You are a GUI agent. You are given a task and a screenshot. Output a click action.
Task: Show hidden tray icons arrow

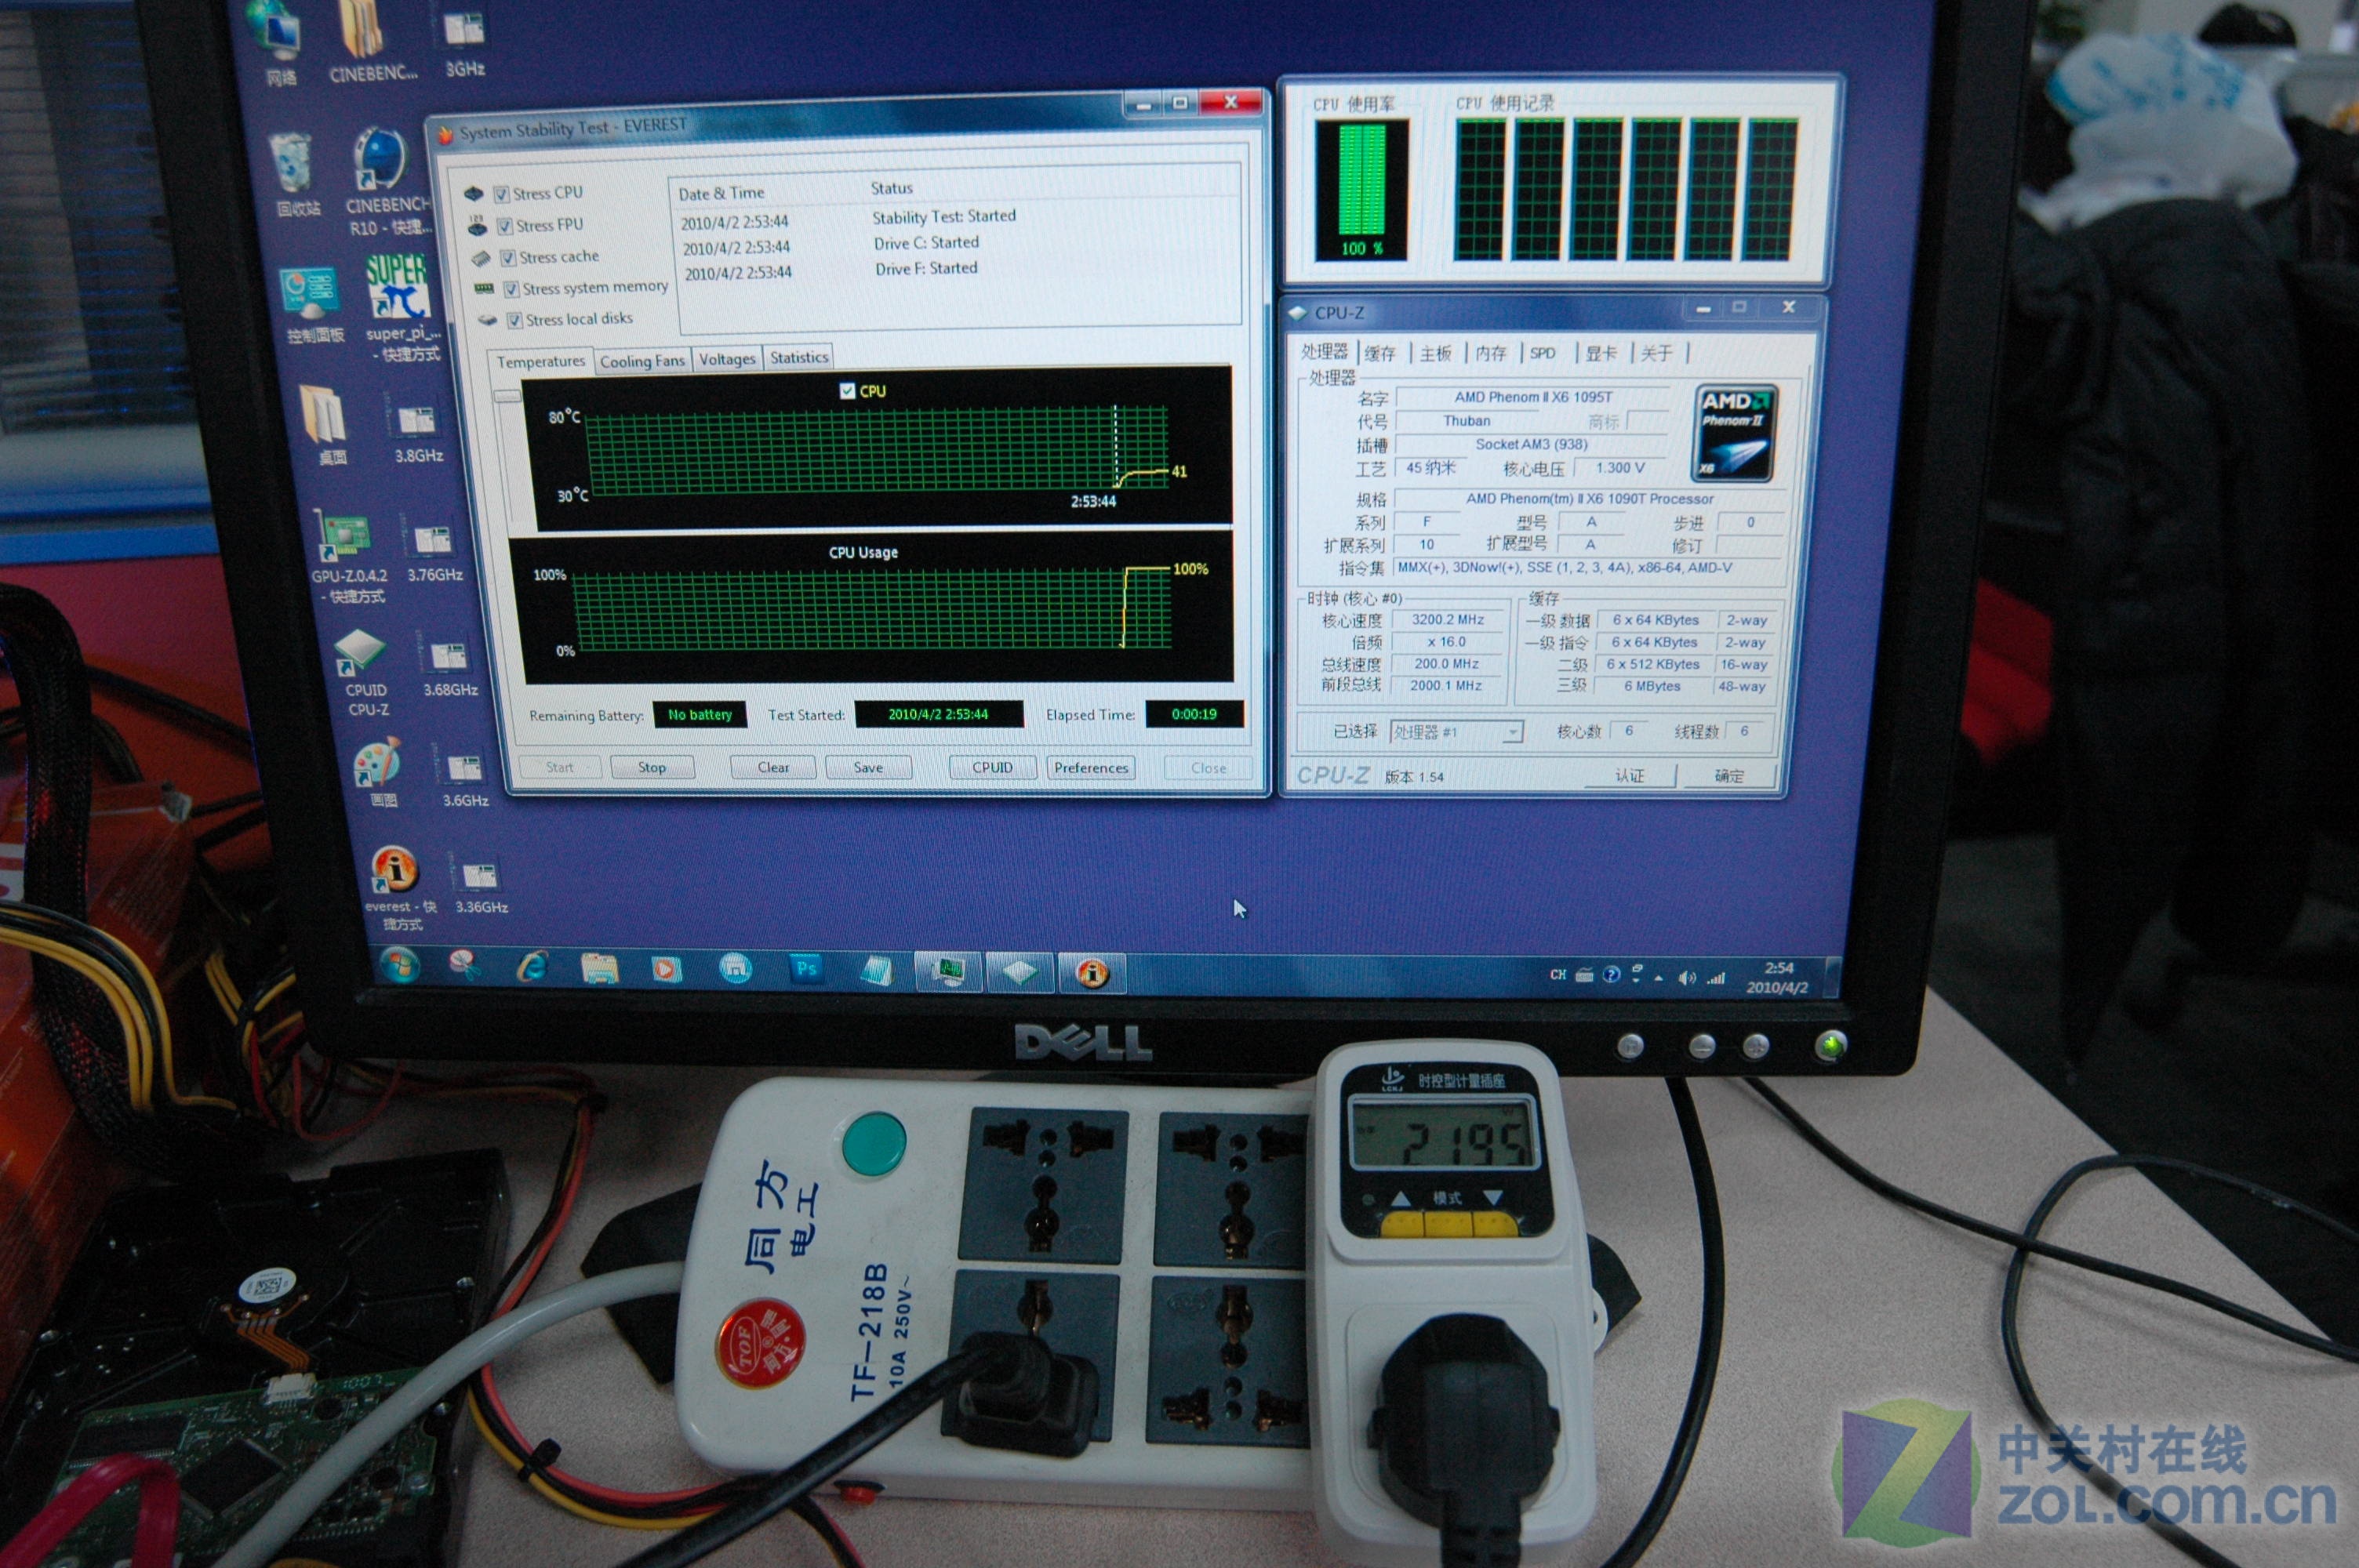(x=1659, y=978)
